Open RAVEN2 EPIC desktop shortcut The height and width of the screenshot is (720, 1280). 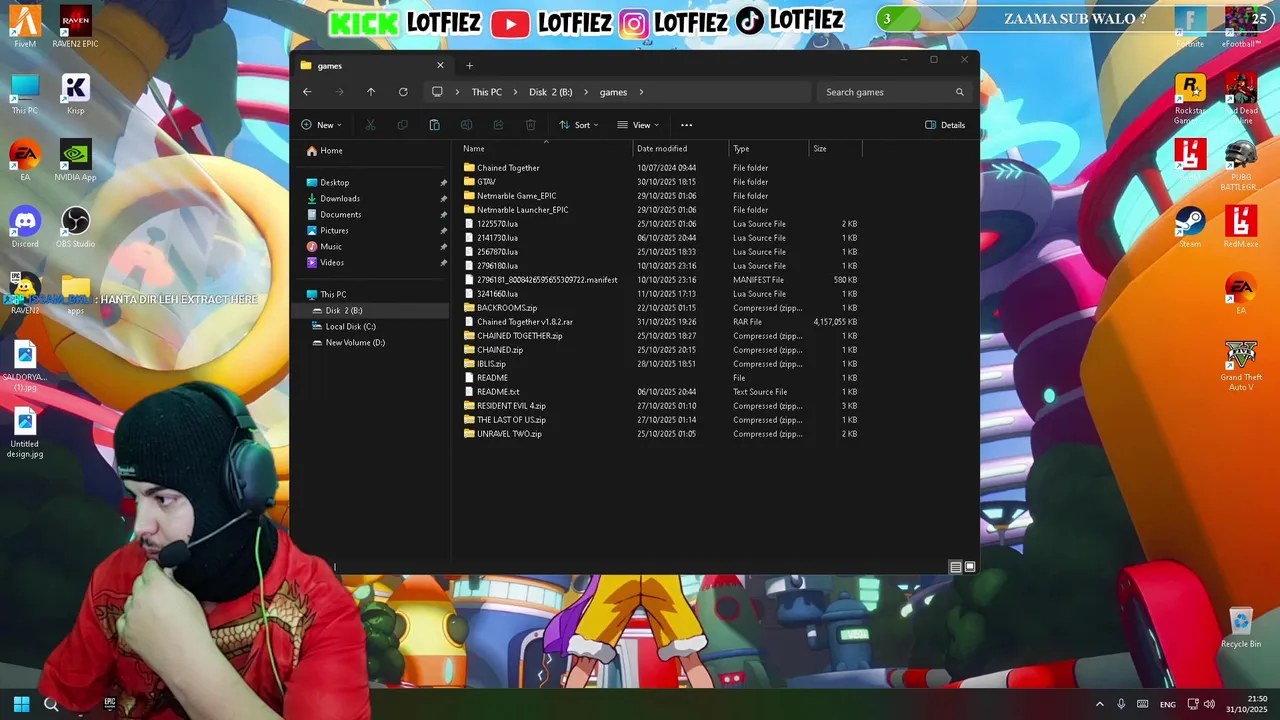75,26
